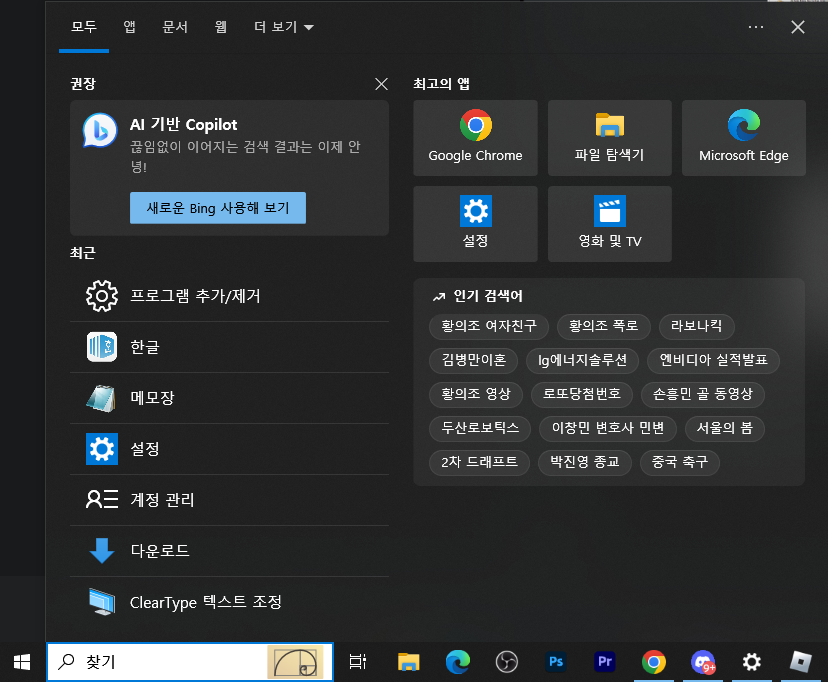Image resolution: width=828 pixels, height=682 pixels.
Task: Search trending term 라보나킥
Action: (697, 326)
